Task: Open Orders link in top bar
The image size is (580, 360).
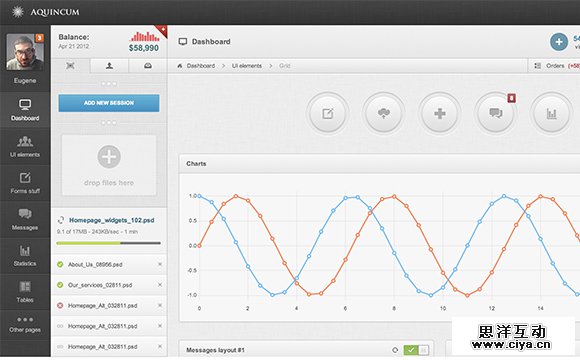Action: coord(555,66)
